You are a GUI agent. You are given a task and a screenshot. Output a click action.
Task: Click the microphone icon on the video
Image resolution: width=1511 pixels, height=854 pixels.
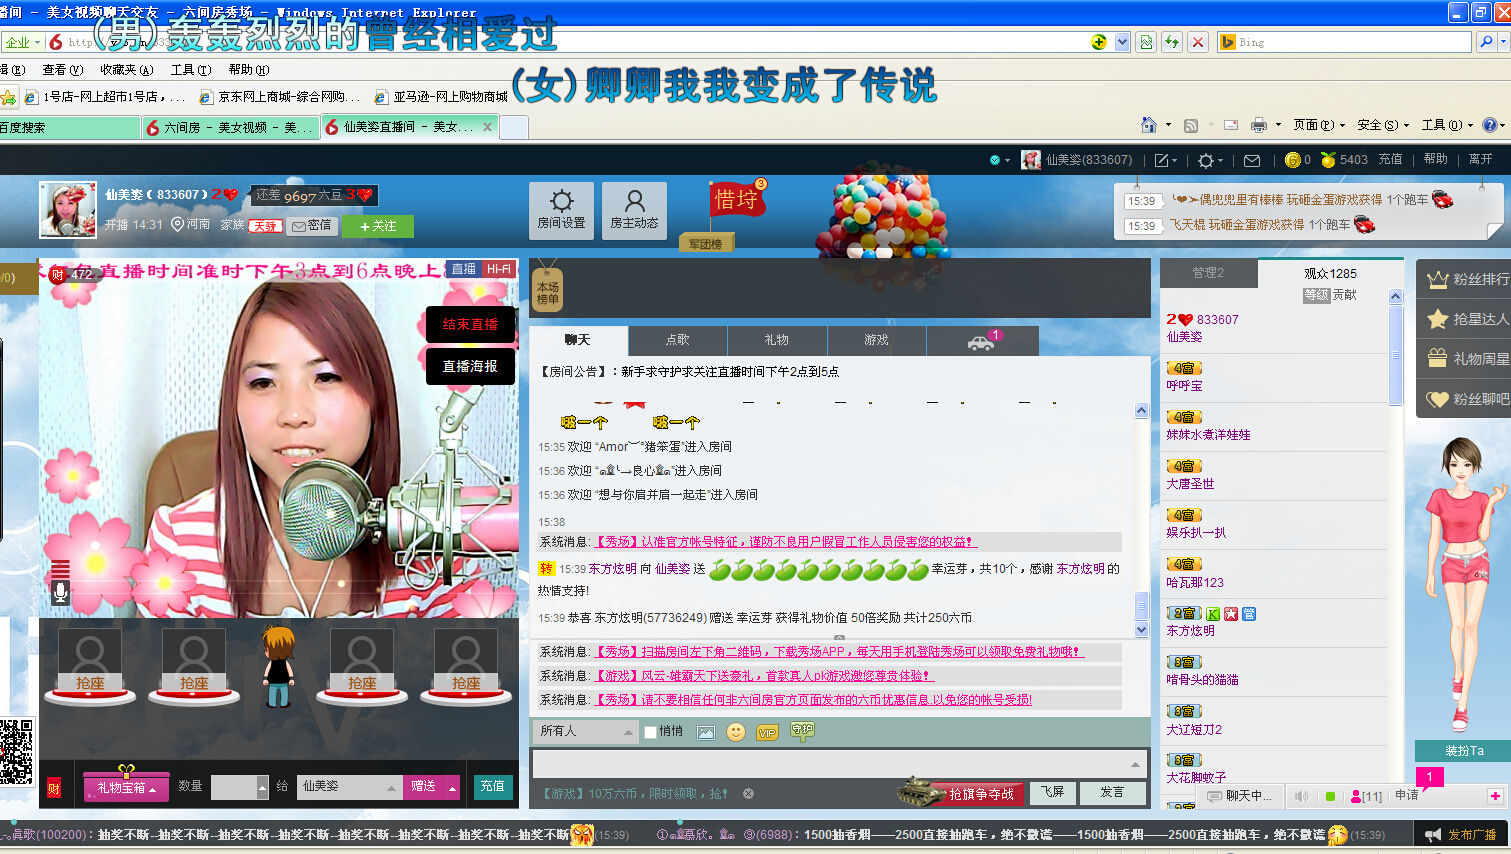pos(60,593)
